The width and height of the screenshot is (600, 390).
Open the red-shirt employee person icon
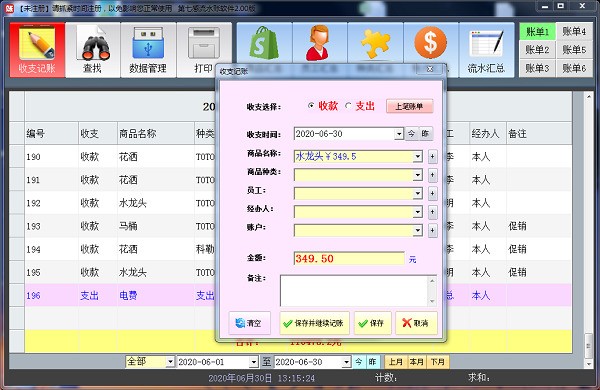(x=318, y=43)
